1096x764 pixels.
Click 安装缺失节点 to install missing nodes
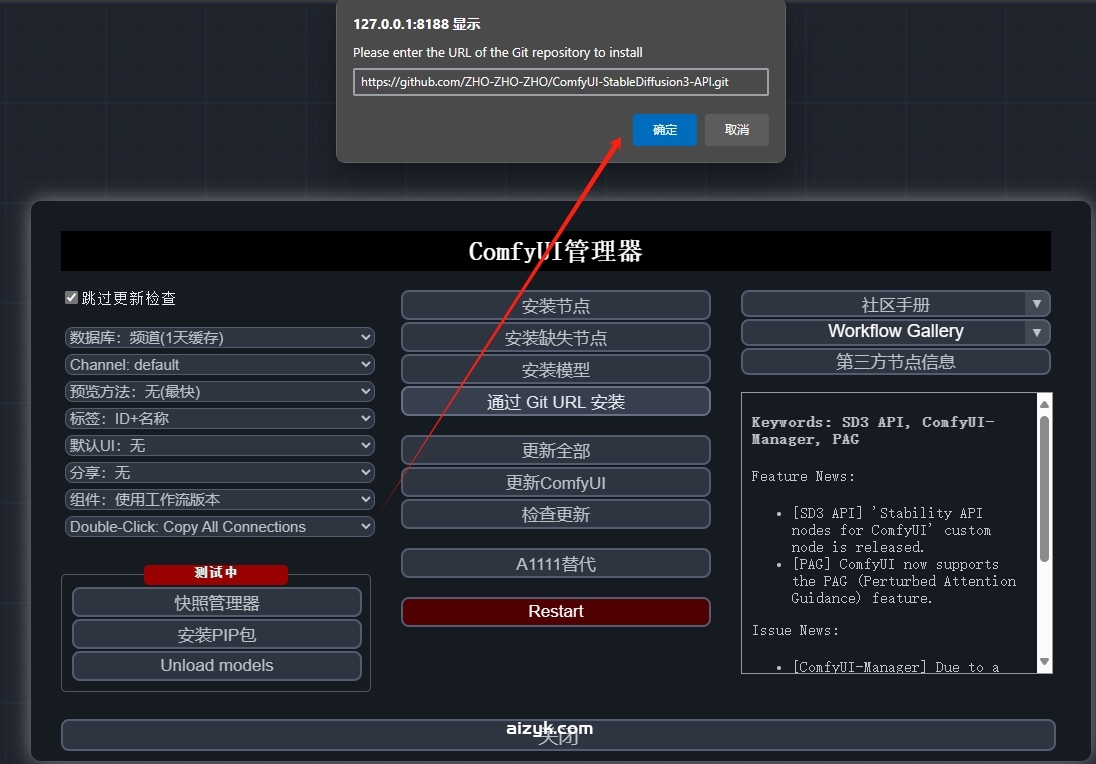click(x=555, y=337)
